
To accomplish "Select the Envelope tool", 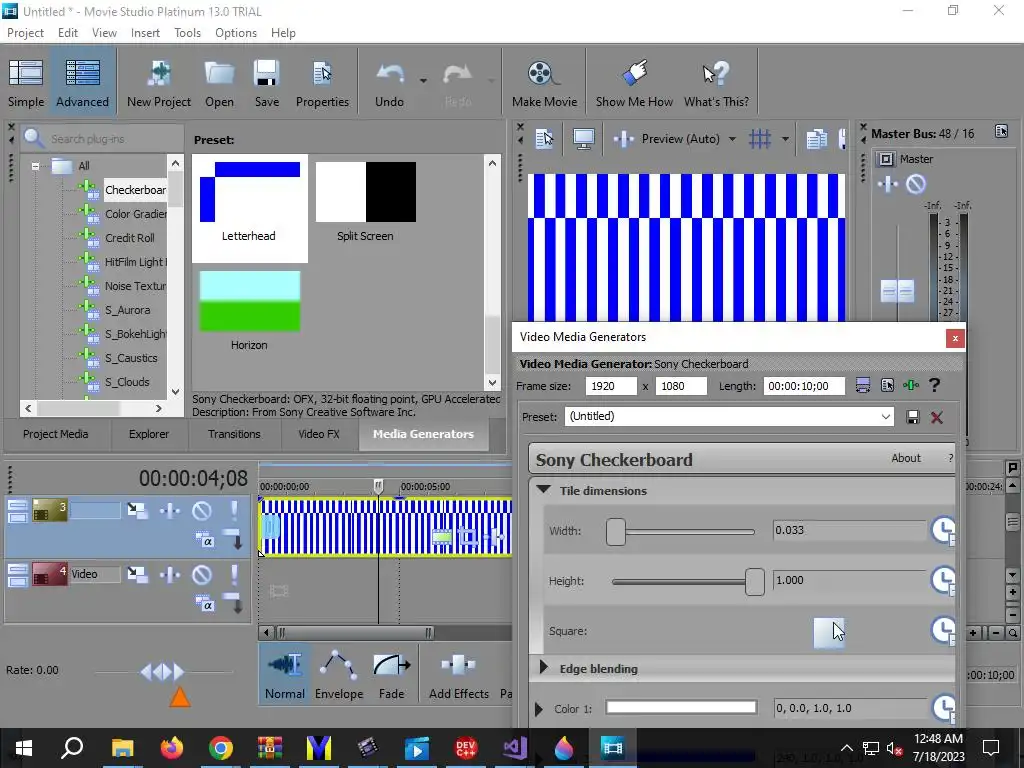I will point(338,676).
